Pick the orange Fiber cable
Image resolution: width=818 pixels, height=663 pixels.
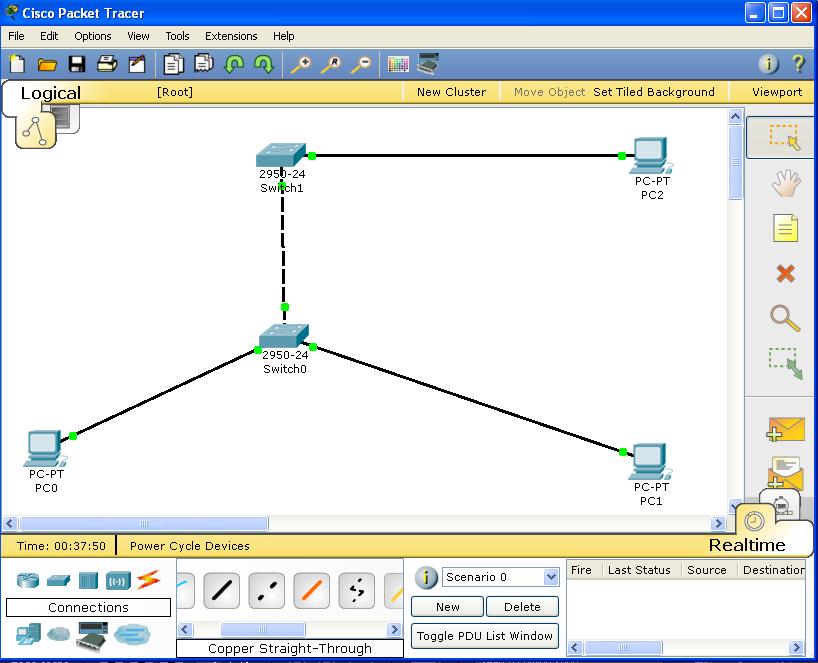pyautogui.click(x=311, y=590)
